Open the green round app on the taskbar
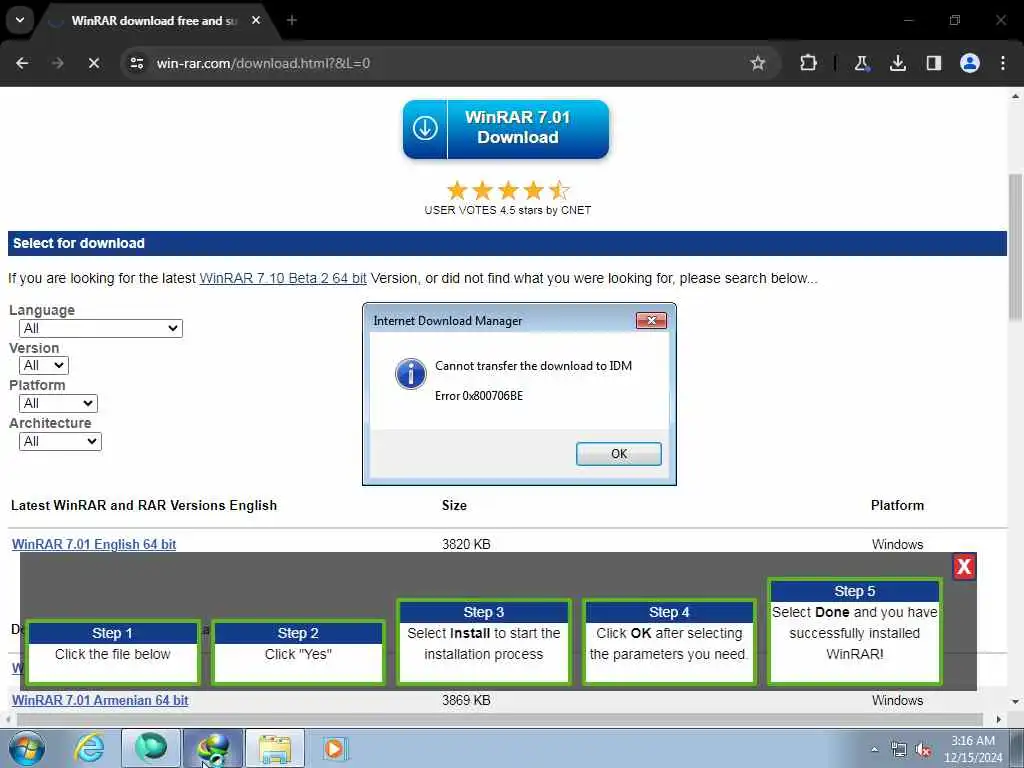Viewport: 1024px width, 768px height. click(151, 748)
